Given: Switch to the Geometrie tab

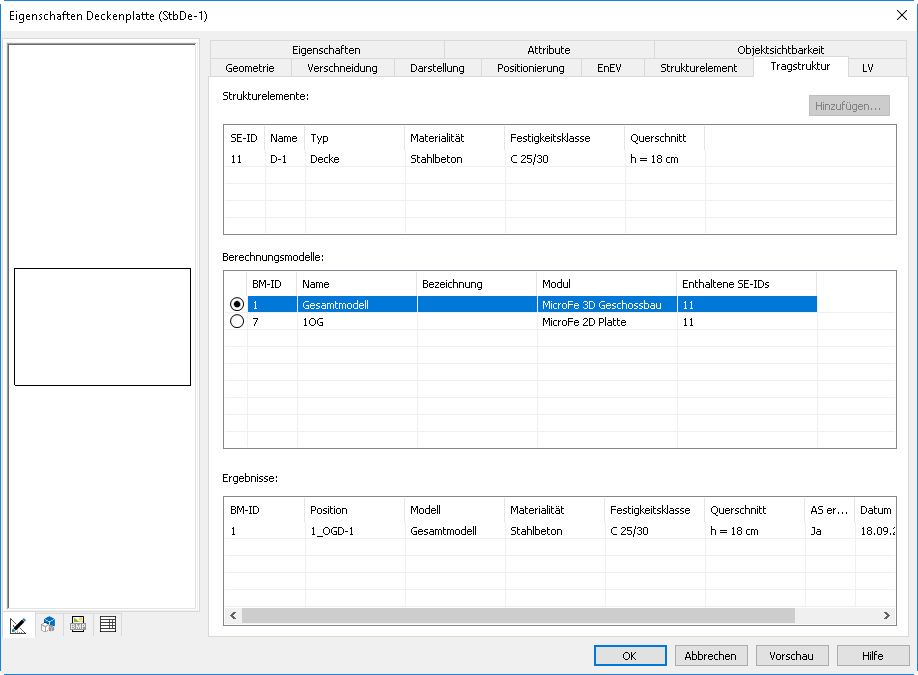Looking at the screenshot, I should coord(250,68).
